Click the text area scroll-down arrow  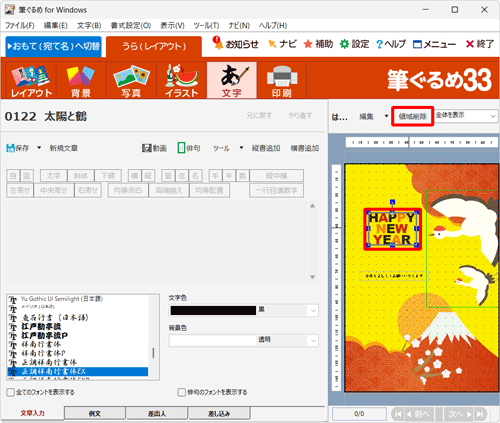pos(312,277)
